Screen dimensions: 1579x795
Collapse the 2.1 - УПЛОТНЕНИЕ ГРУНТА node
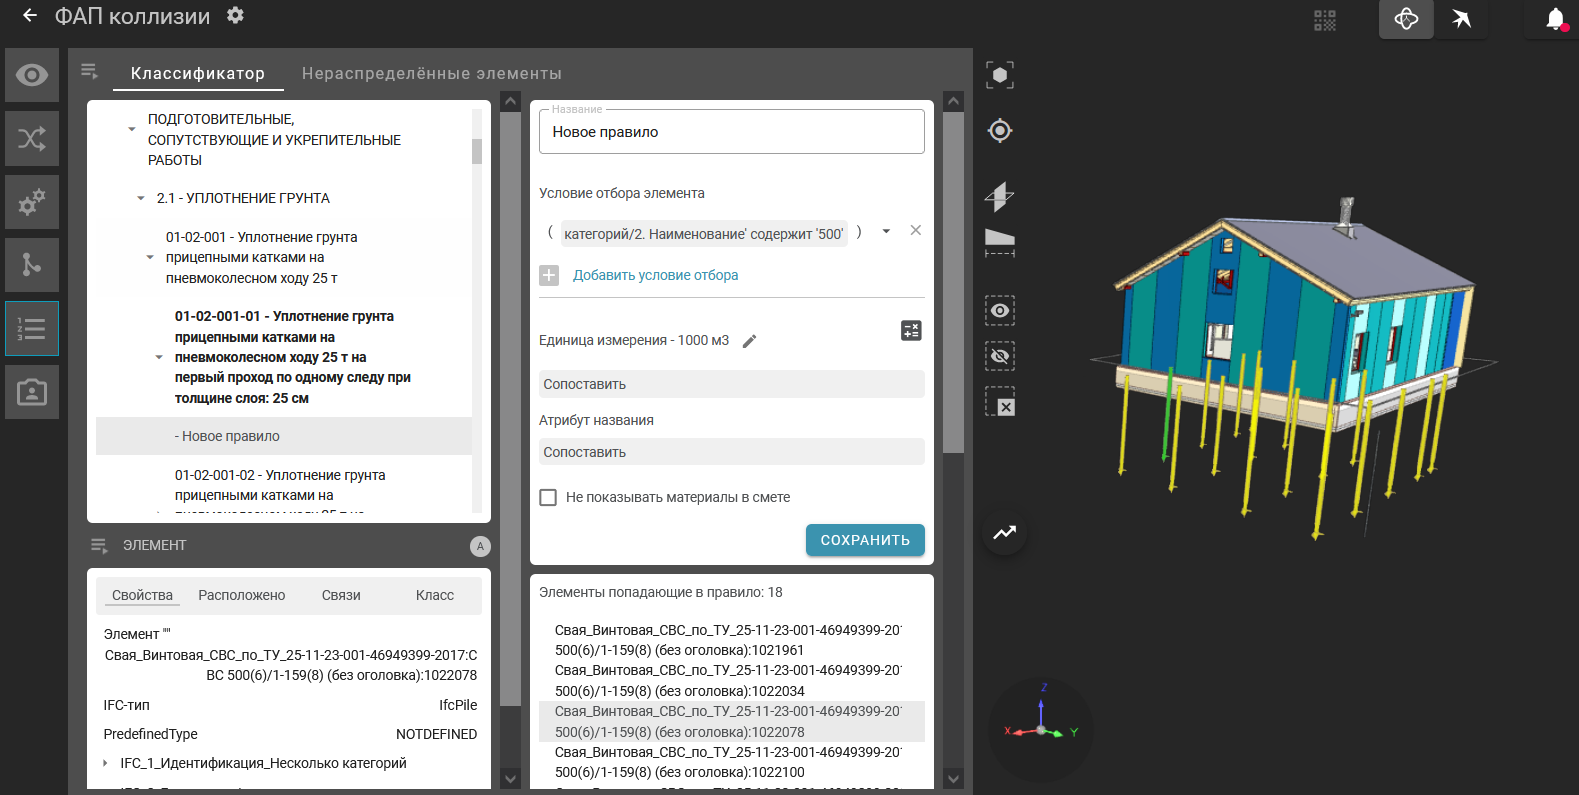coord(141,198)
